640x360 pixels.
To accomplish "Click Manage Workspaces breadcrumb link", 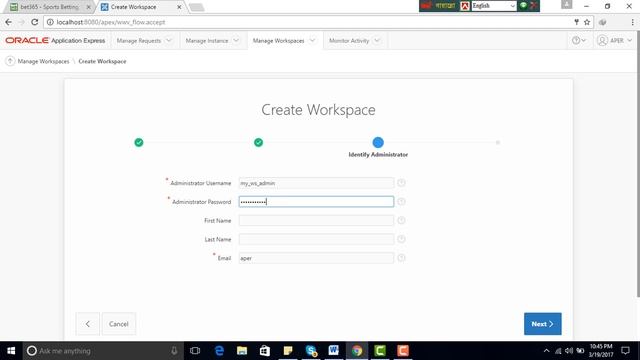I will (x=43, y=61).
